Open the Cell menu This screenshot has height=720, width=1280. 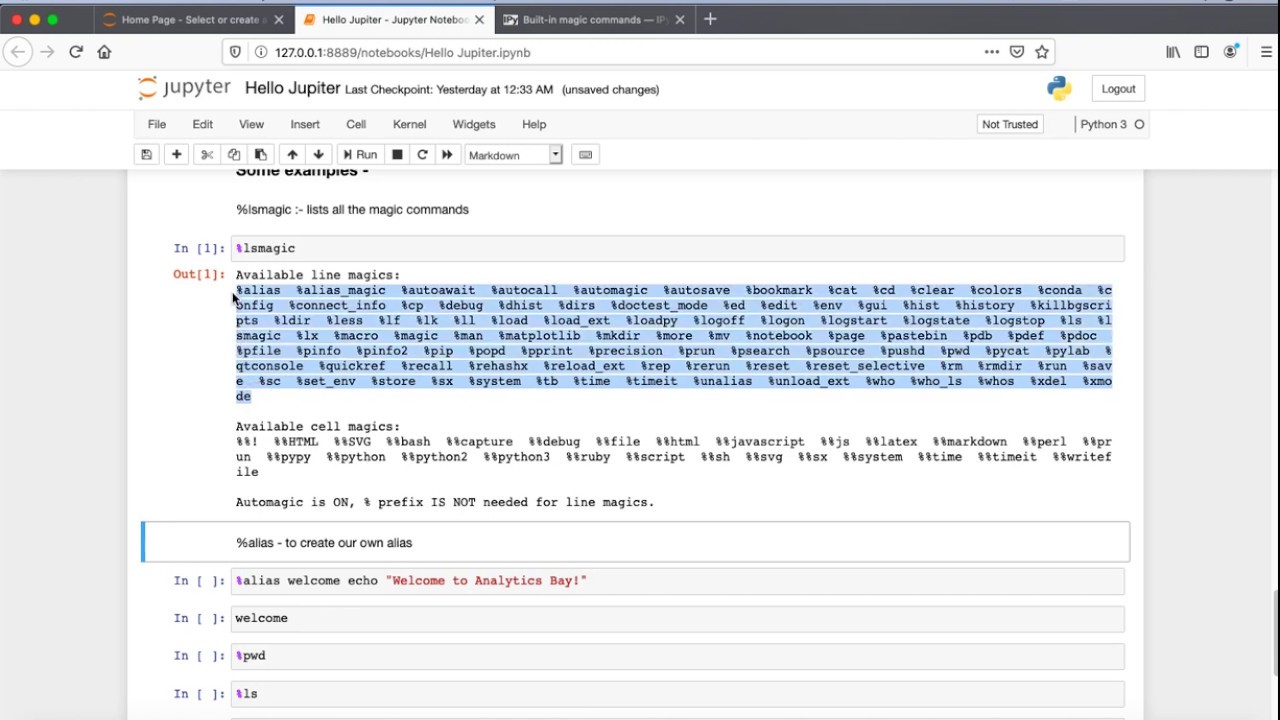point(356,124)
